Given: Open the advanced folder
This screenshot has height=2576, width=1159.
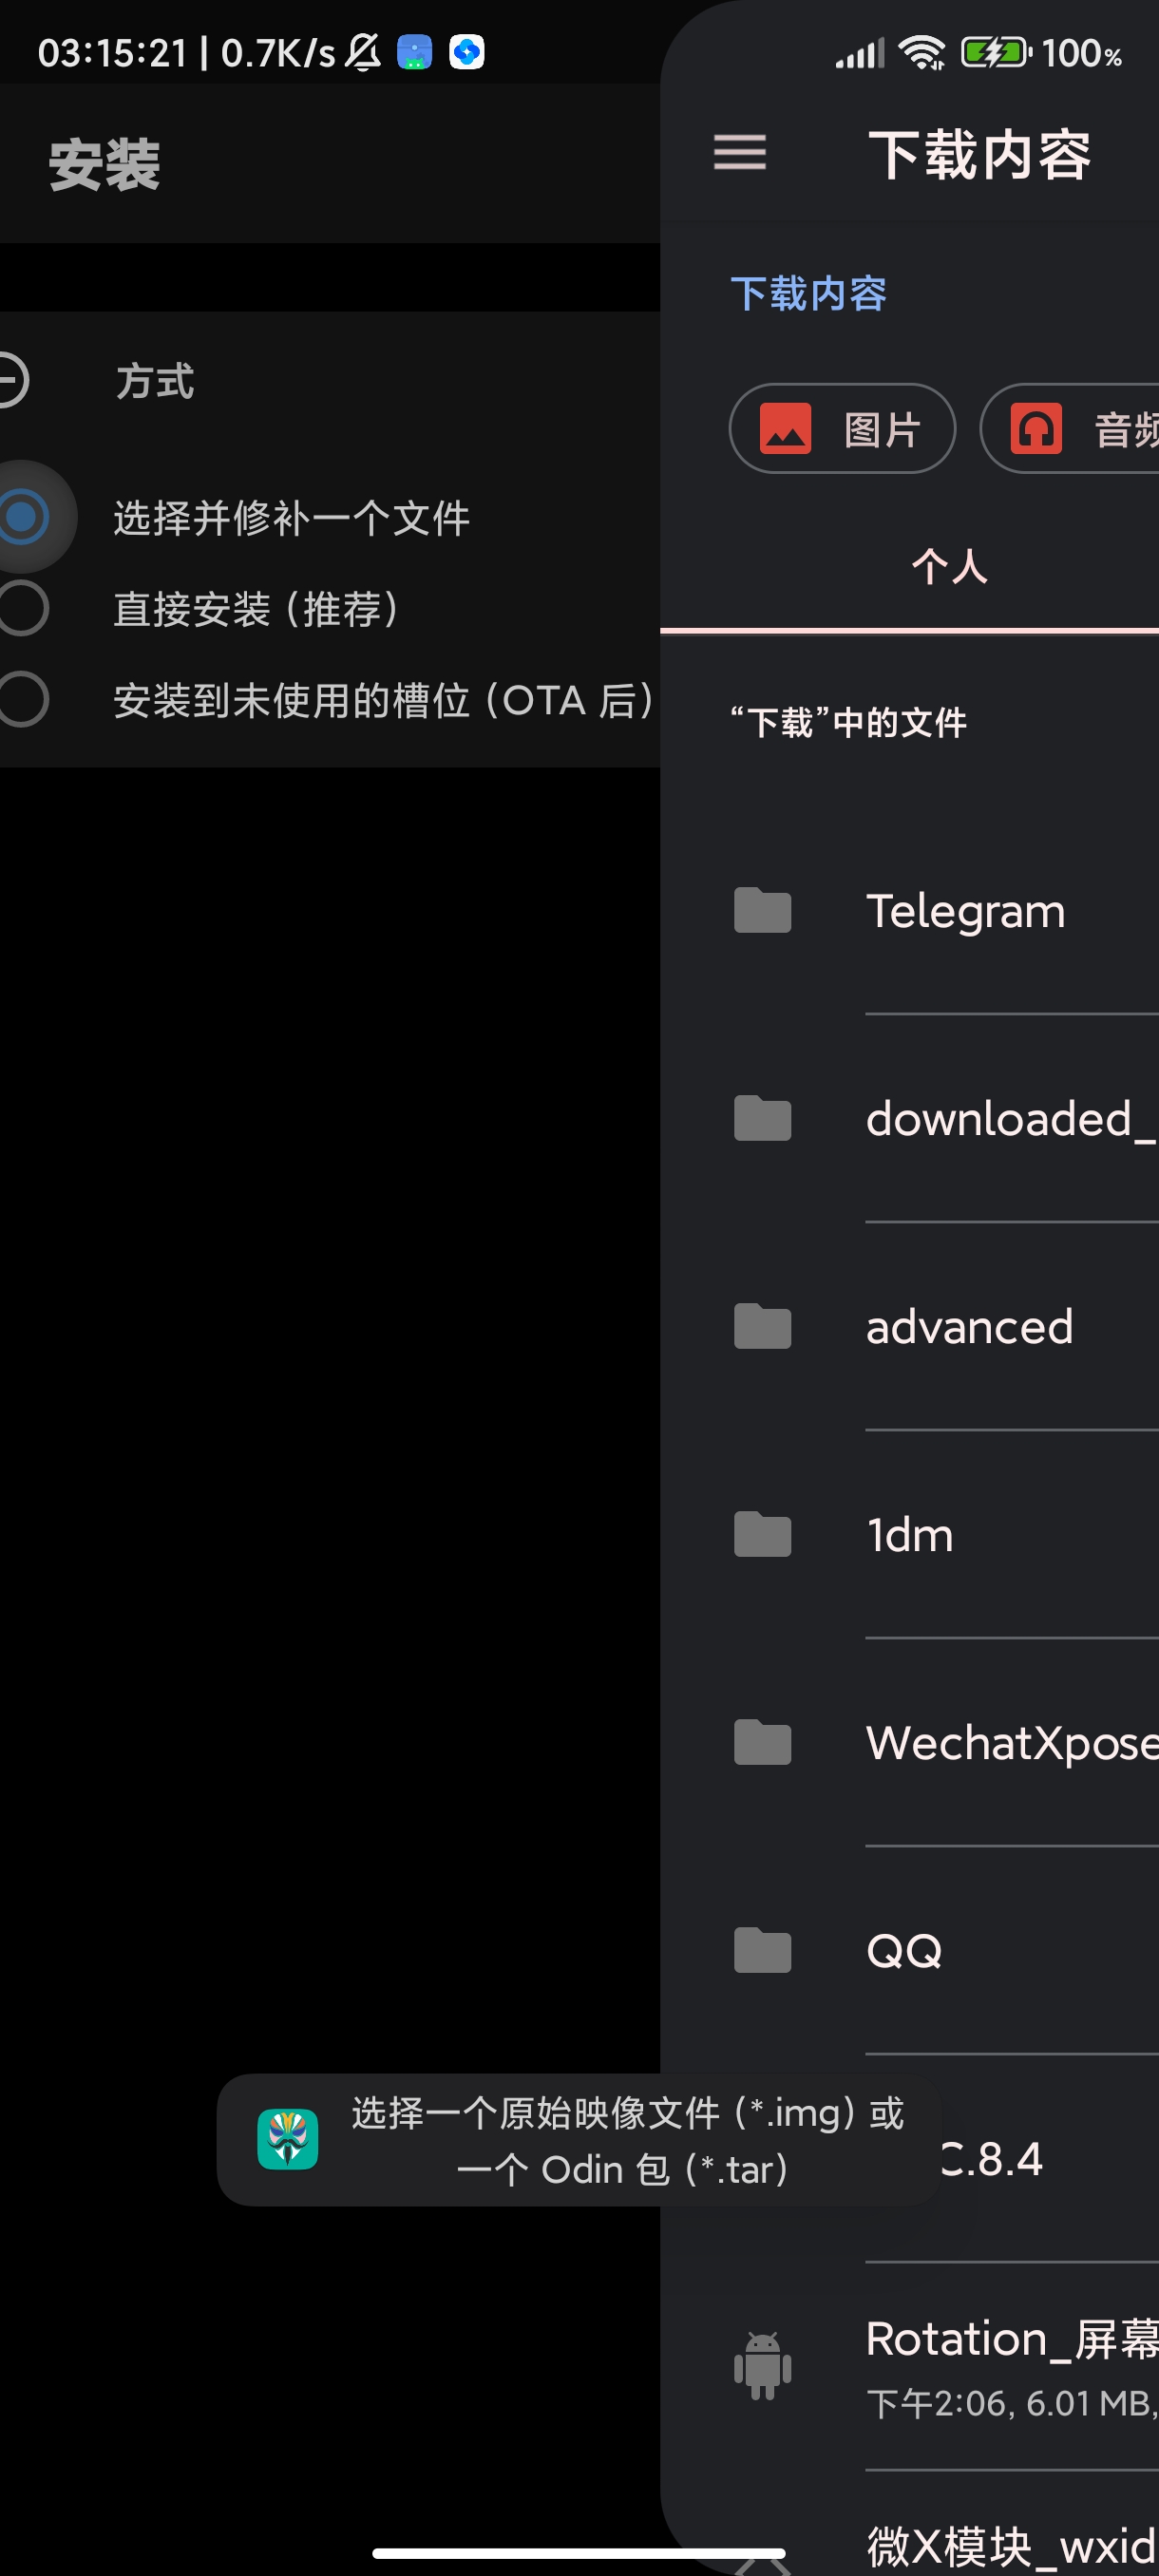Looking at the screenshot, I should point(968,1327).
